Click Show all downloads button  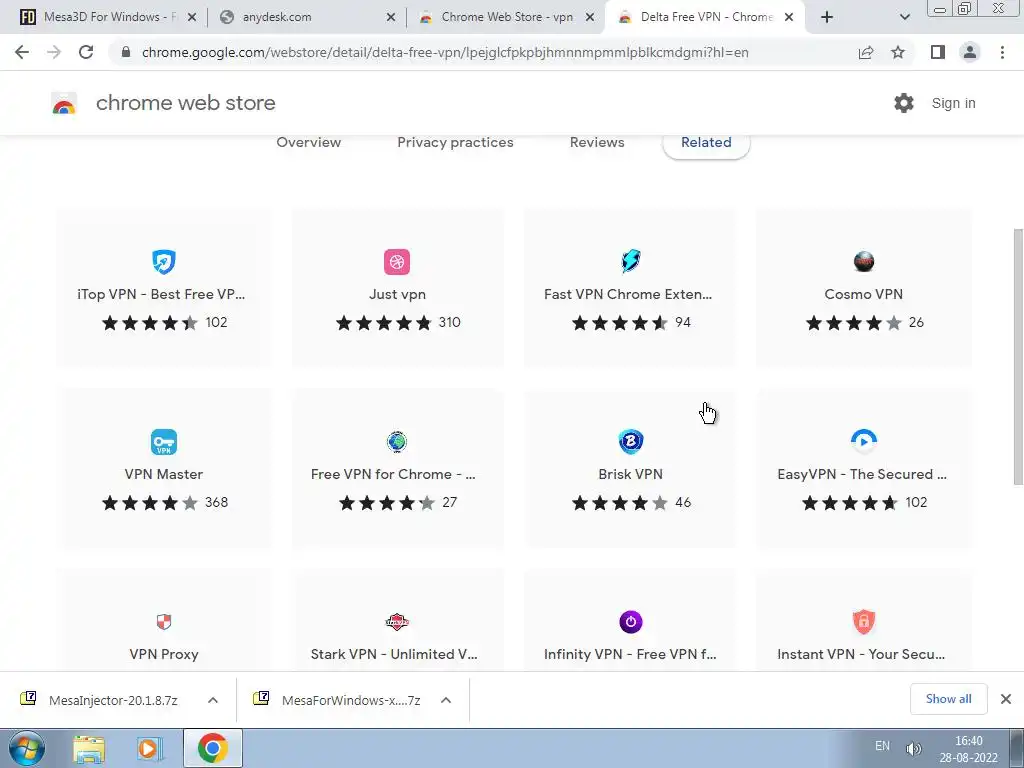(x=948, y=699)
